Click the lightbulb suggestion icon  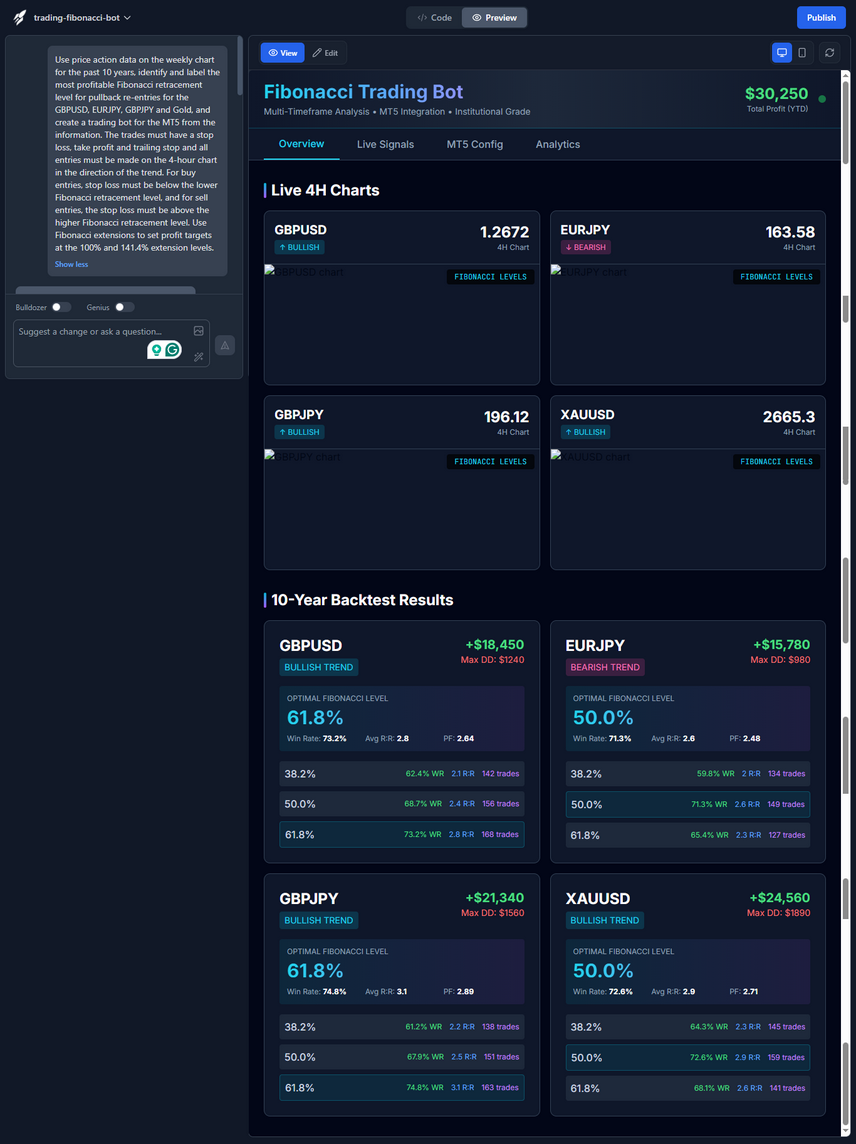tap(156, 350)
